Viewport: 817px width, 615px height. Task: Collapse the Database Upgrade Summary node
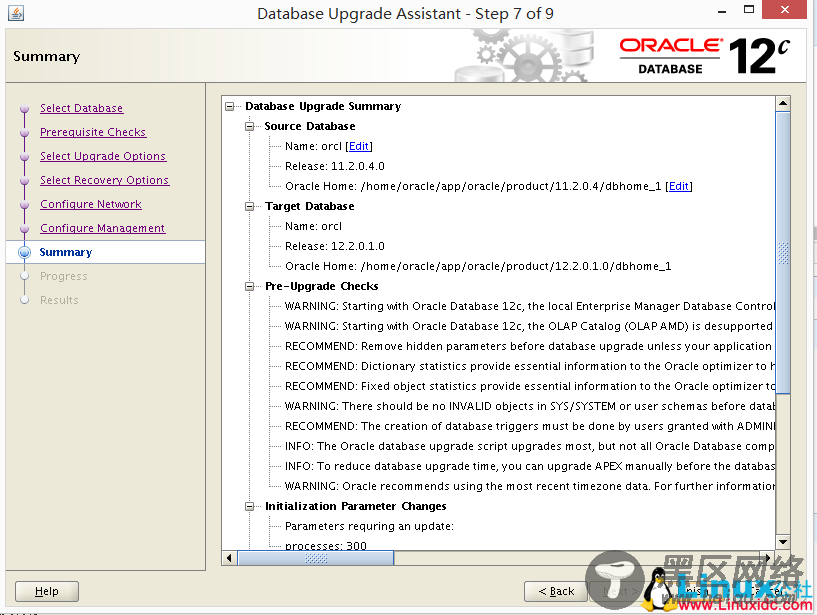click(x=230, y=106)
